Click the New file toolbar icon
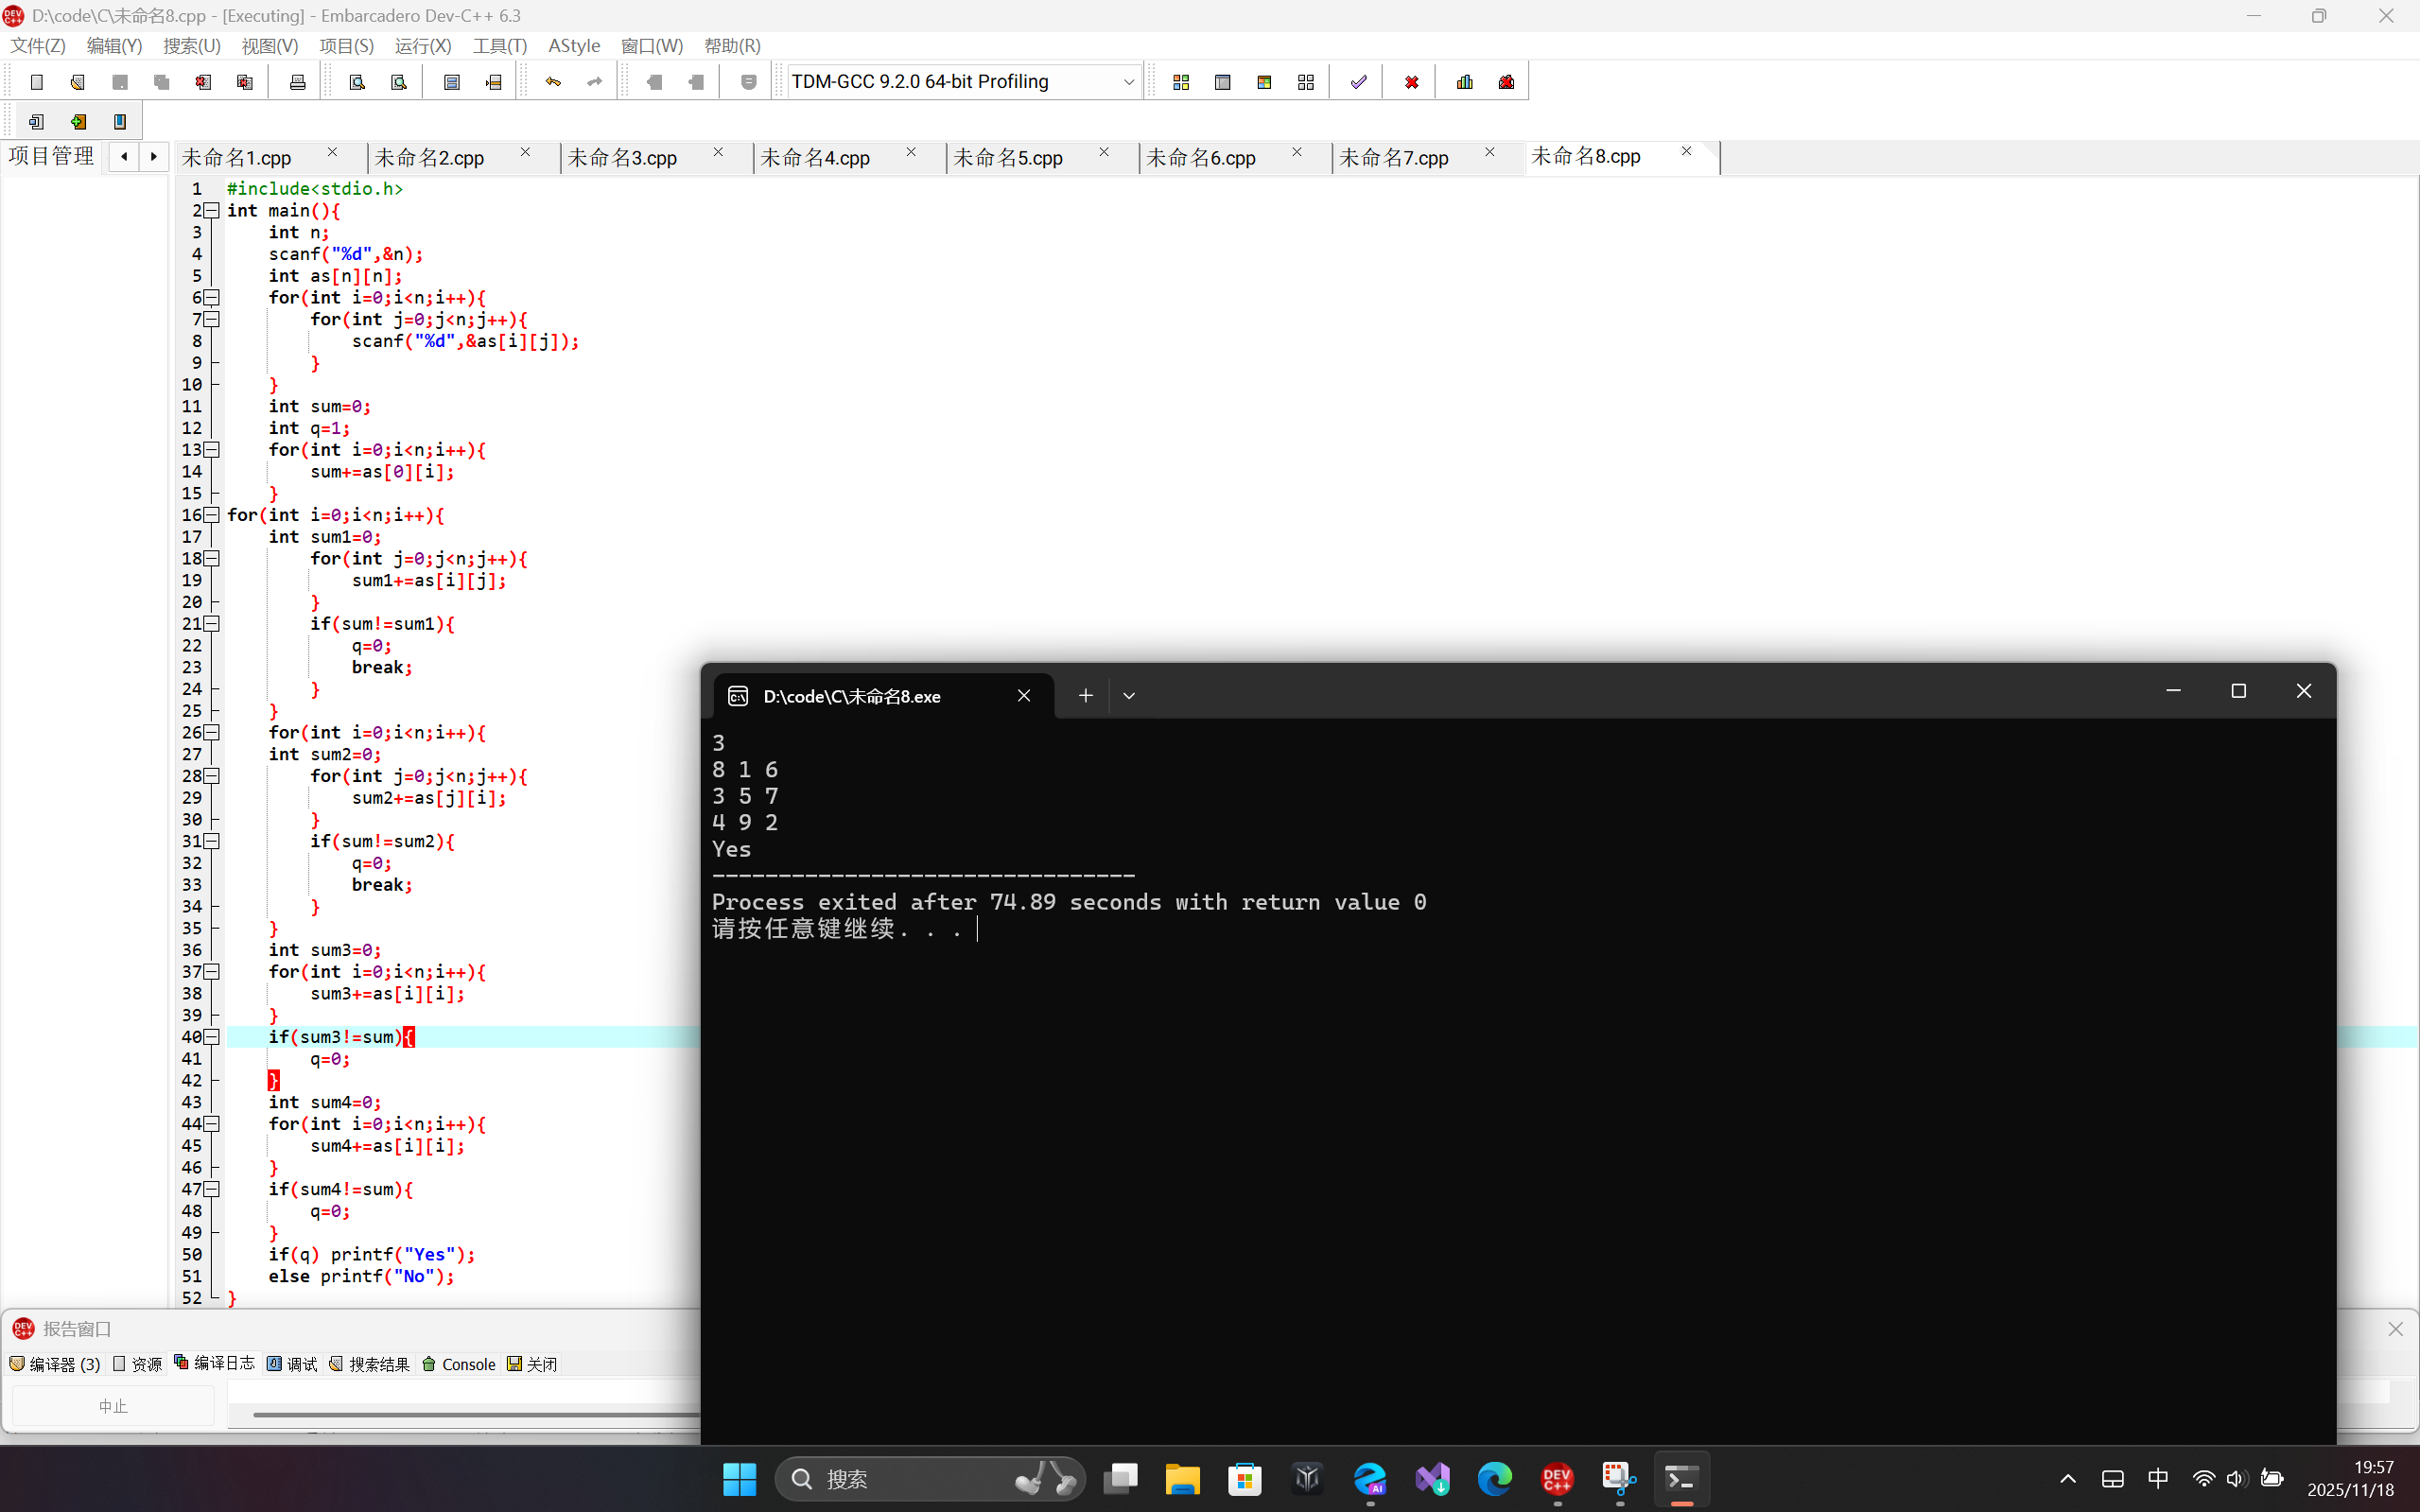This screenshot has height=1512, width=2420. pyautogui.click(x=37, y=82)
